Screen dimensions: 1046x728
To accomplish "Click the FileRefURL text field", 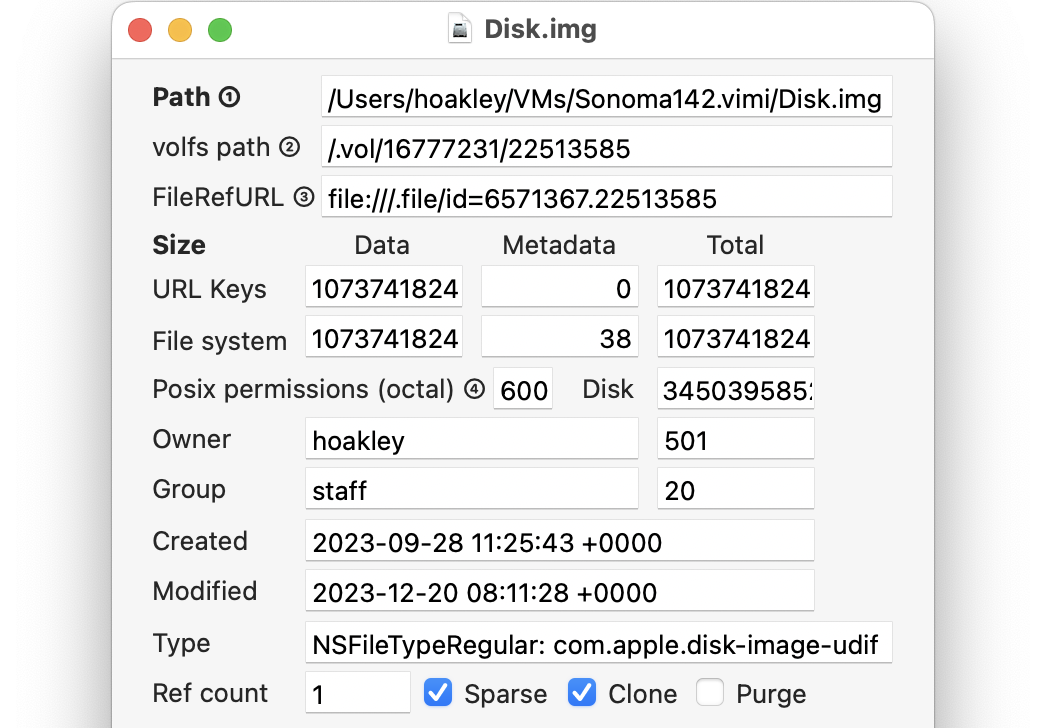I will [606, 199].
